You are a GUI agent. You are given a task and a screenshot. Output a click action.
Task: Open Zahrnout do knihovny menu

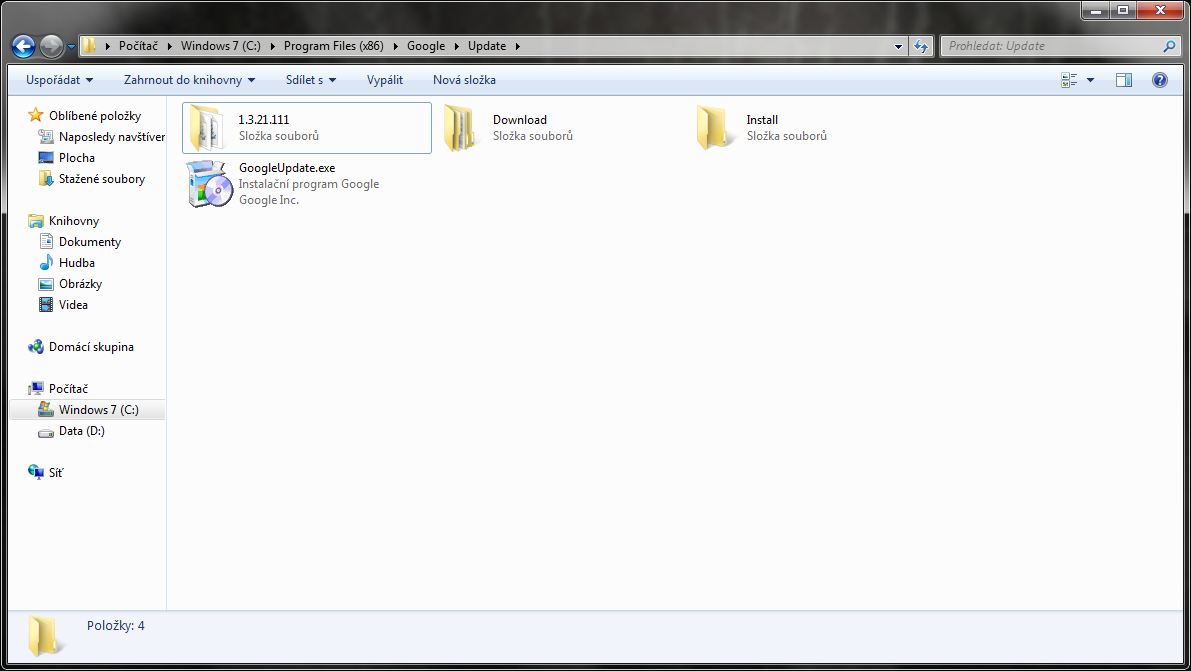point(189,80)
